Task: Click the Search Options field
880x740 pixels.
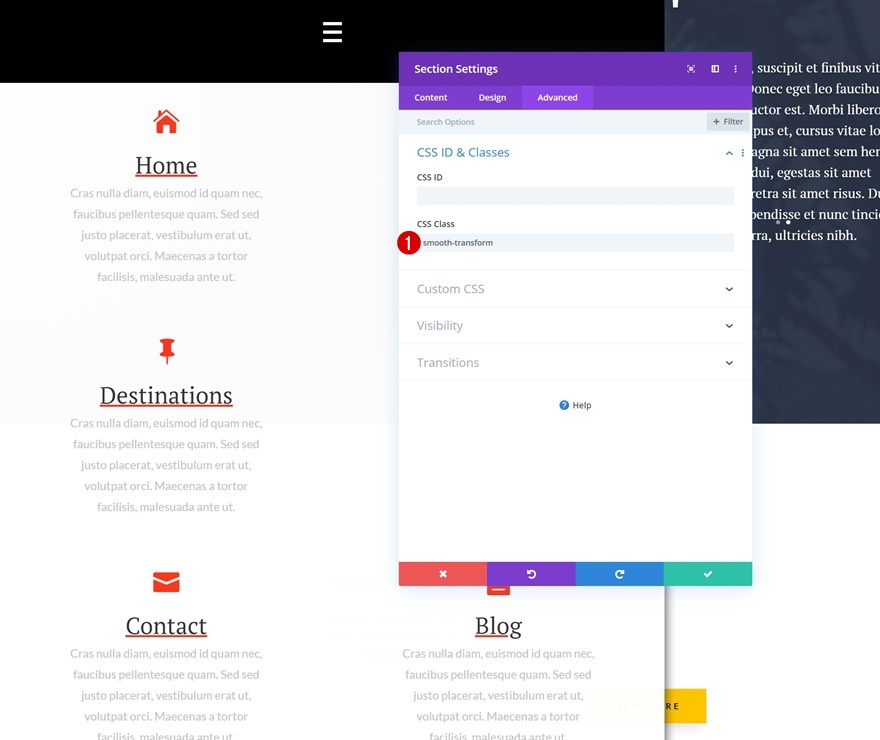Action: [553, 122]
